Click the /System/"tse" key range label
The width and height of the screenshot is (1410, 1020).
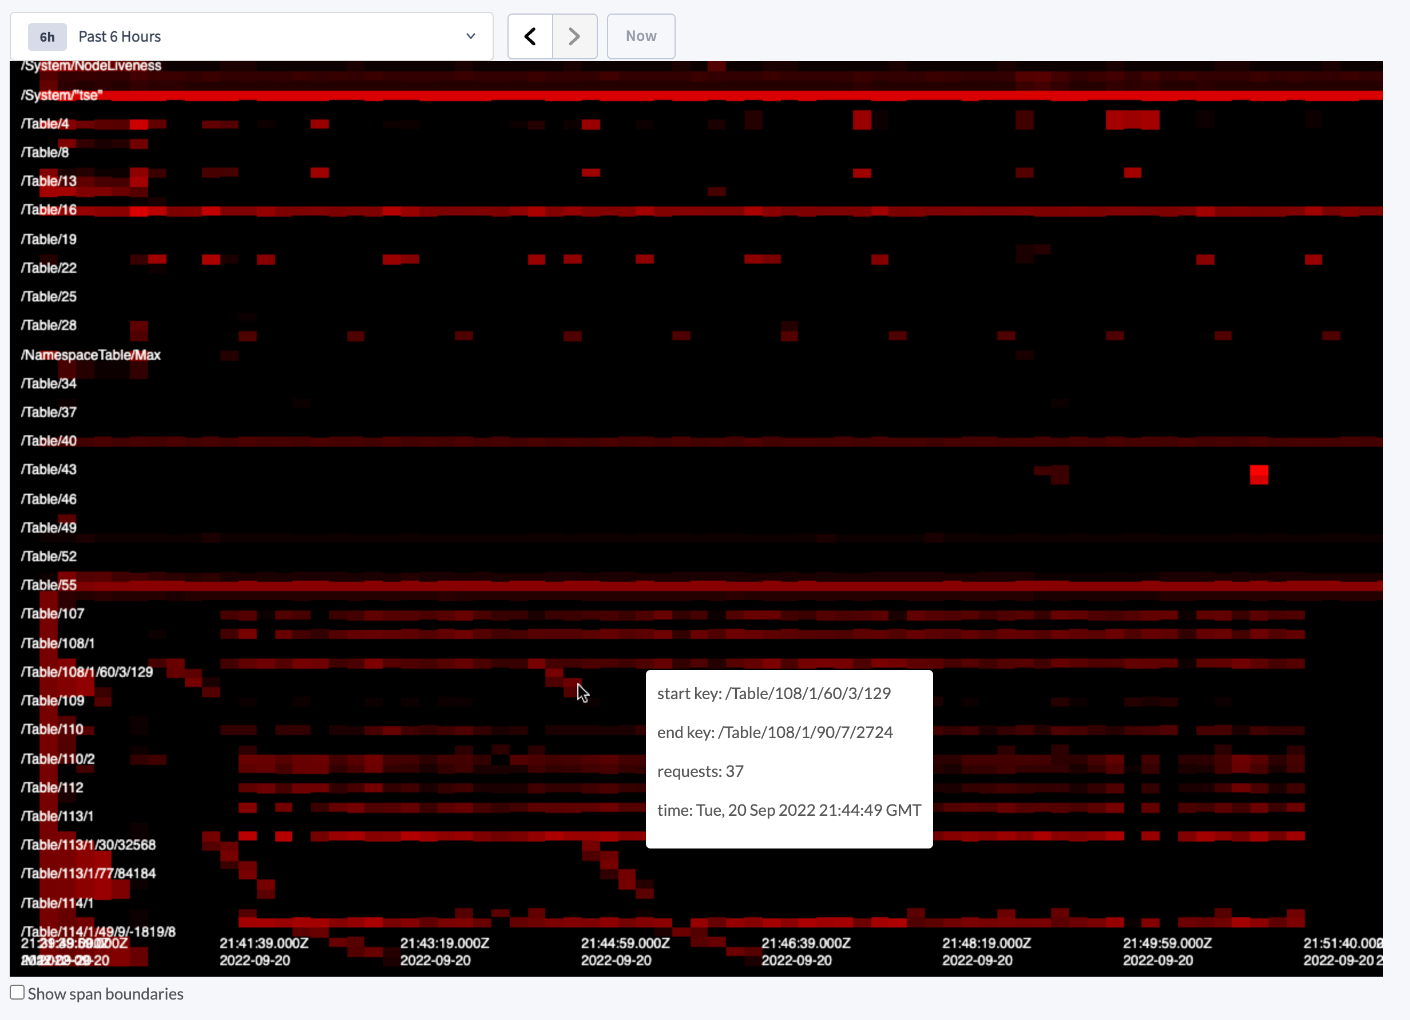(61, 97)
